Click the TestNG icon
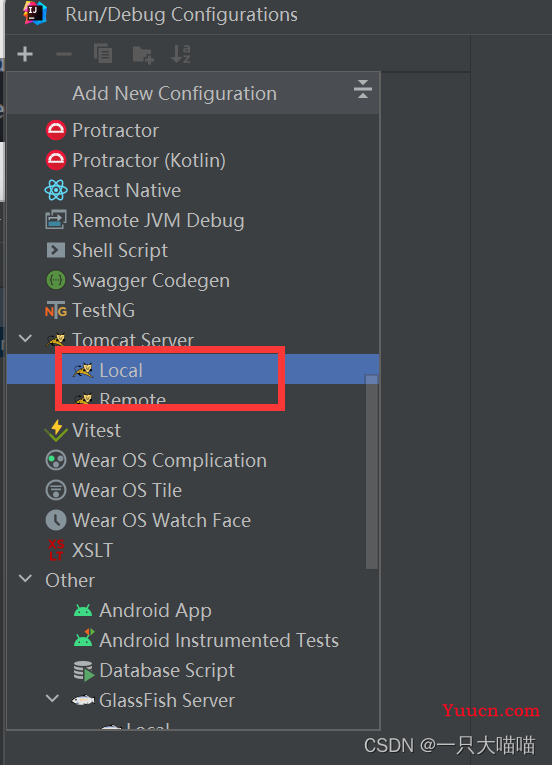552x765 pixels. point(56,310)
